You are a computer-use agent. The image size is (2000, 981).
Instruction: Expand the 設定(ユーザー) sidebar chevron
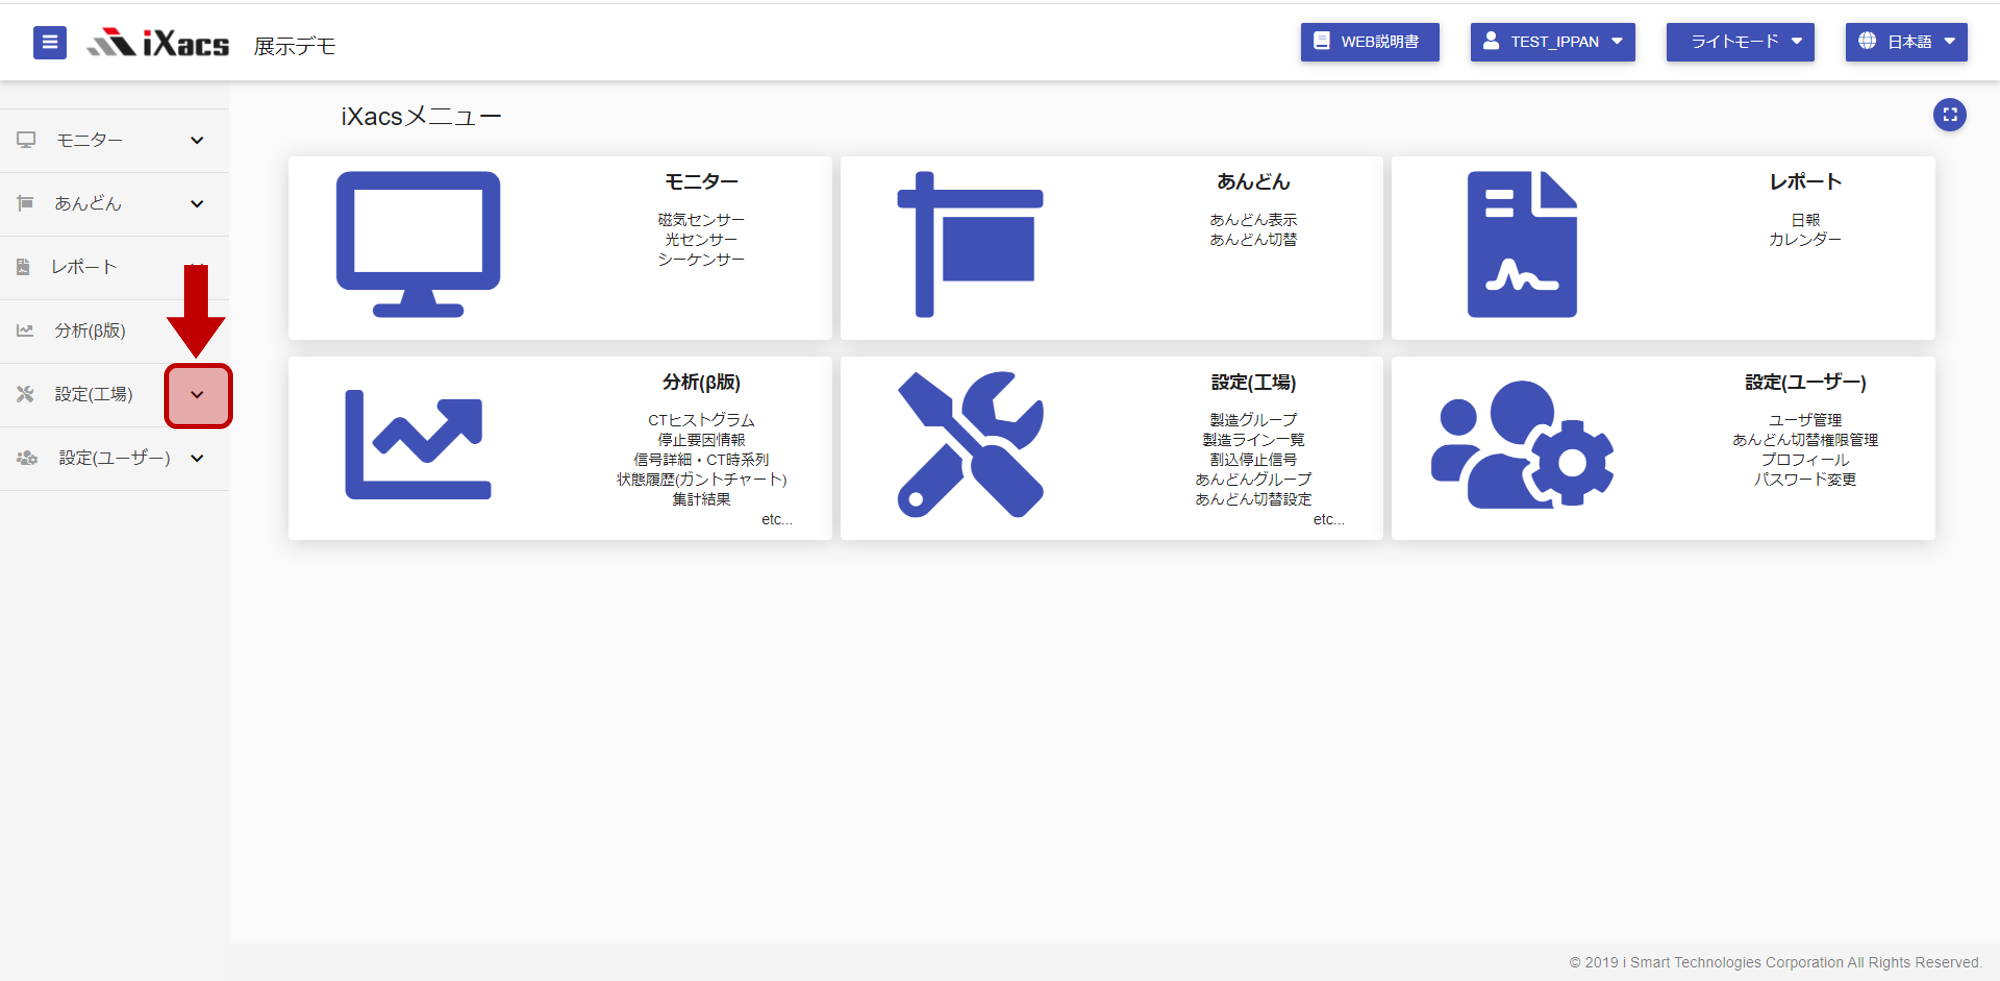point(197,458)
